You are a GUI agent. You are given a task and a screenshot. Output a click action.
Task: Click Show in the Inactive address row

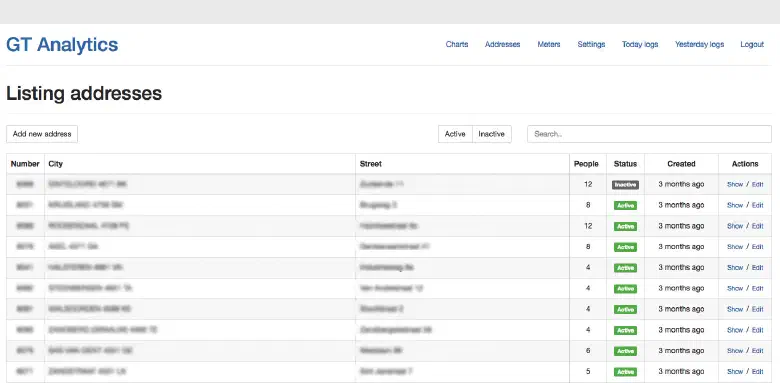pos(735,185)
